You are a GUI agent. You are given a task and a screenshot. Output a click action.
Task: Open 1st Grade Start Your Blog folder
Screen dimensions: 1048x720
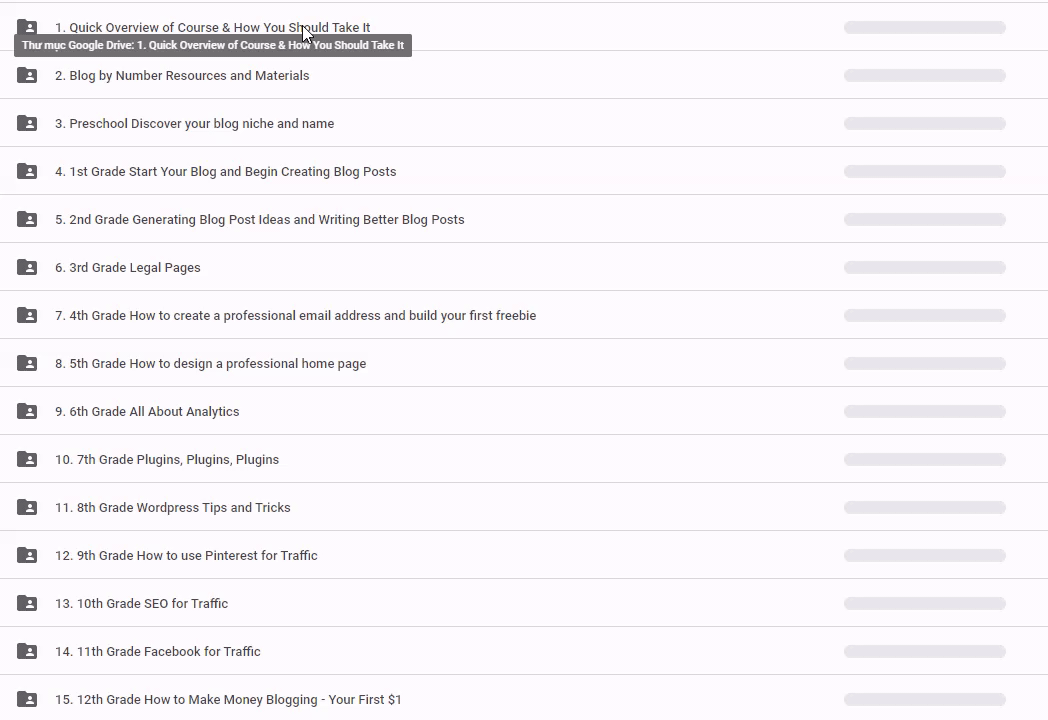pyautogui.click(x=225, y=171)
